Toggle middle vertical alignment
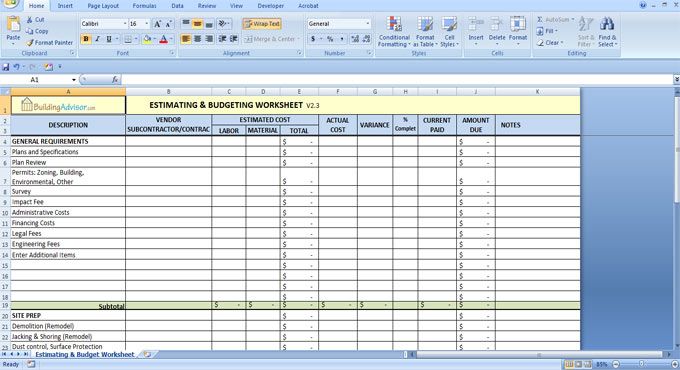This screenshot has width=680, height=370. pyautogui.click(x=197, y=24)
